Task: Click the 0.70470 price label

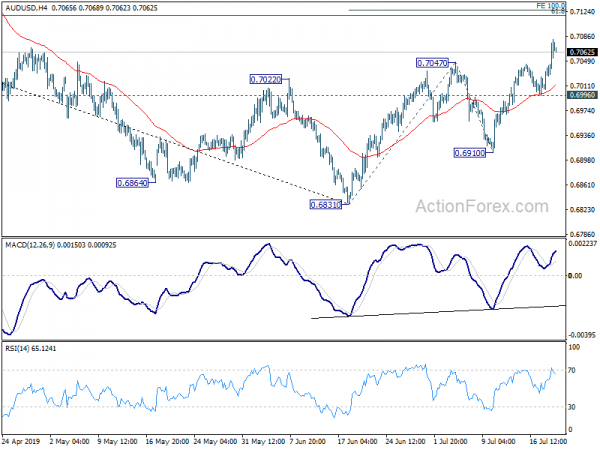Action: [432, 63]
